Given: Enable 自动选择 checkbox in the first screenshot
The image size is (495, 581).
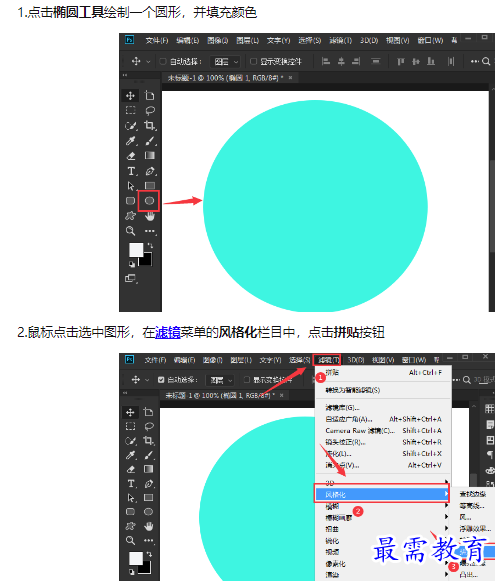Looking at the screenshot, I should tap(163, 62).
